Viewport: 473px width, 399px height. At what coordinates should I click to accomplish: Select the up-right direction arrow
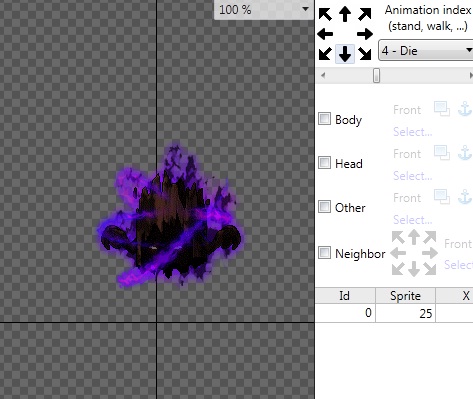click(x=365, y=14)
